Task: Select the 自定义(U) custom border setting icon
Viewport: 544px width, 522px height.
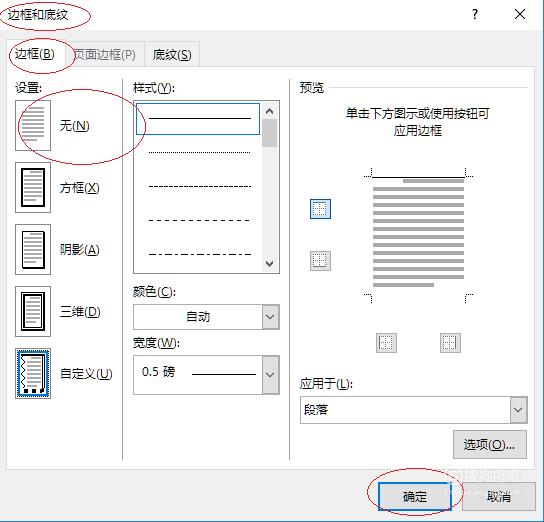Action: point(33,374)
